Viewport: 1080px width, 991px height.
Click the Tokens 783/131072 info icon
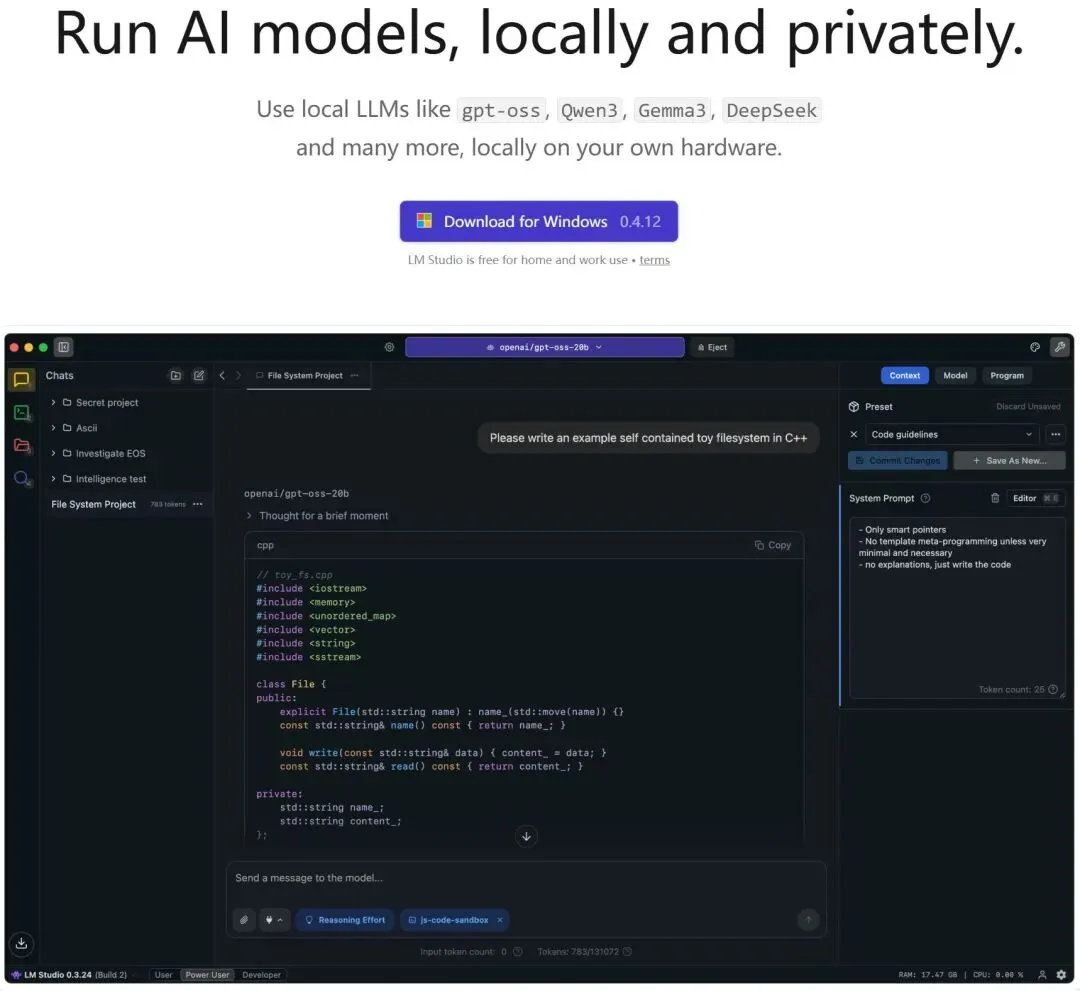tap(627, 952)
